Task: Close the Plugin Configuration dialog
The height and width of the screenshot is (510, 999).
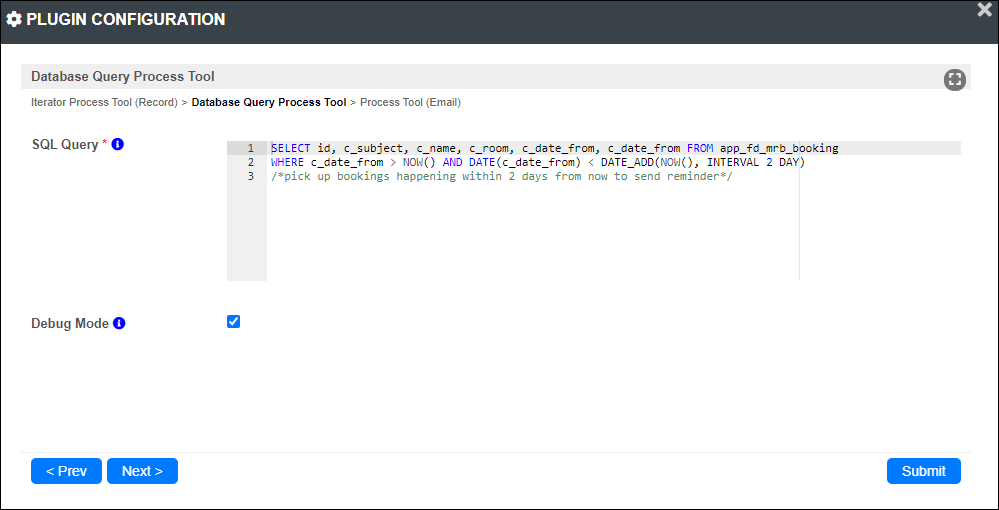Action: 984,10
